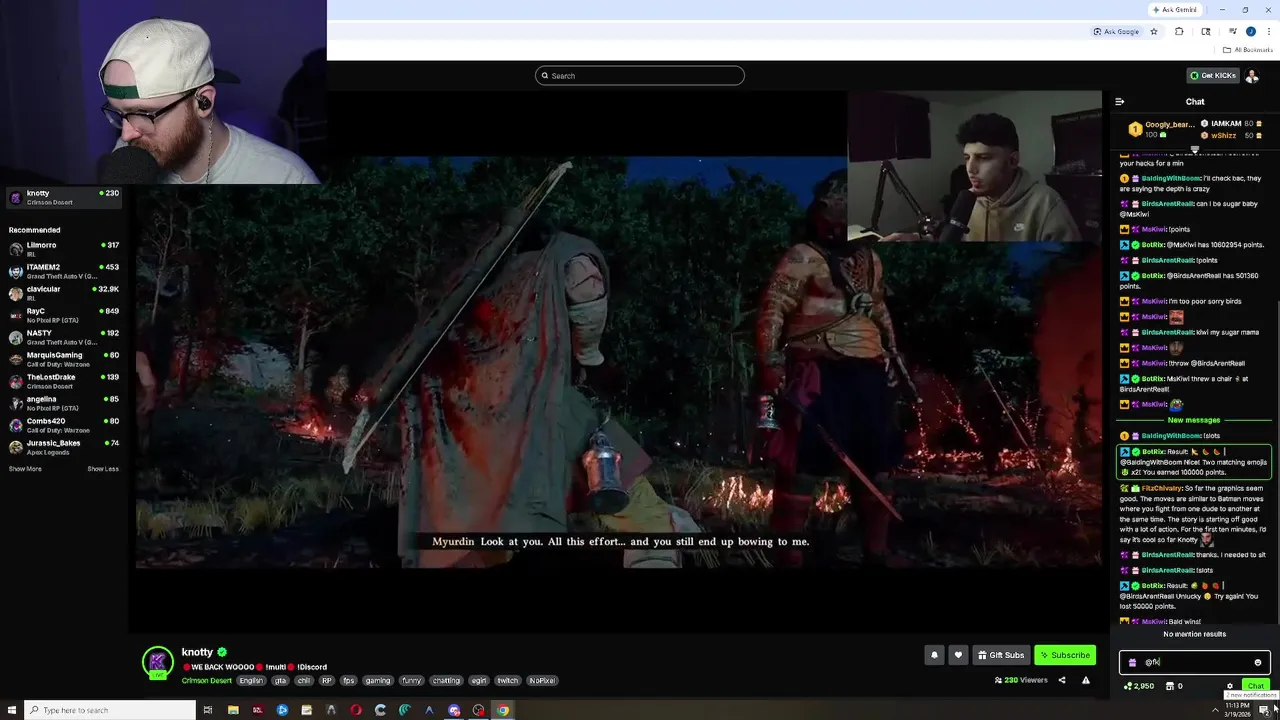Toggle stream notifications bell icon
This screenshot has width=1280, height=720.
[934, 655]
